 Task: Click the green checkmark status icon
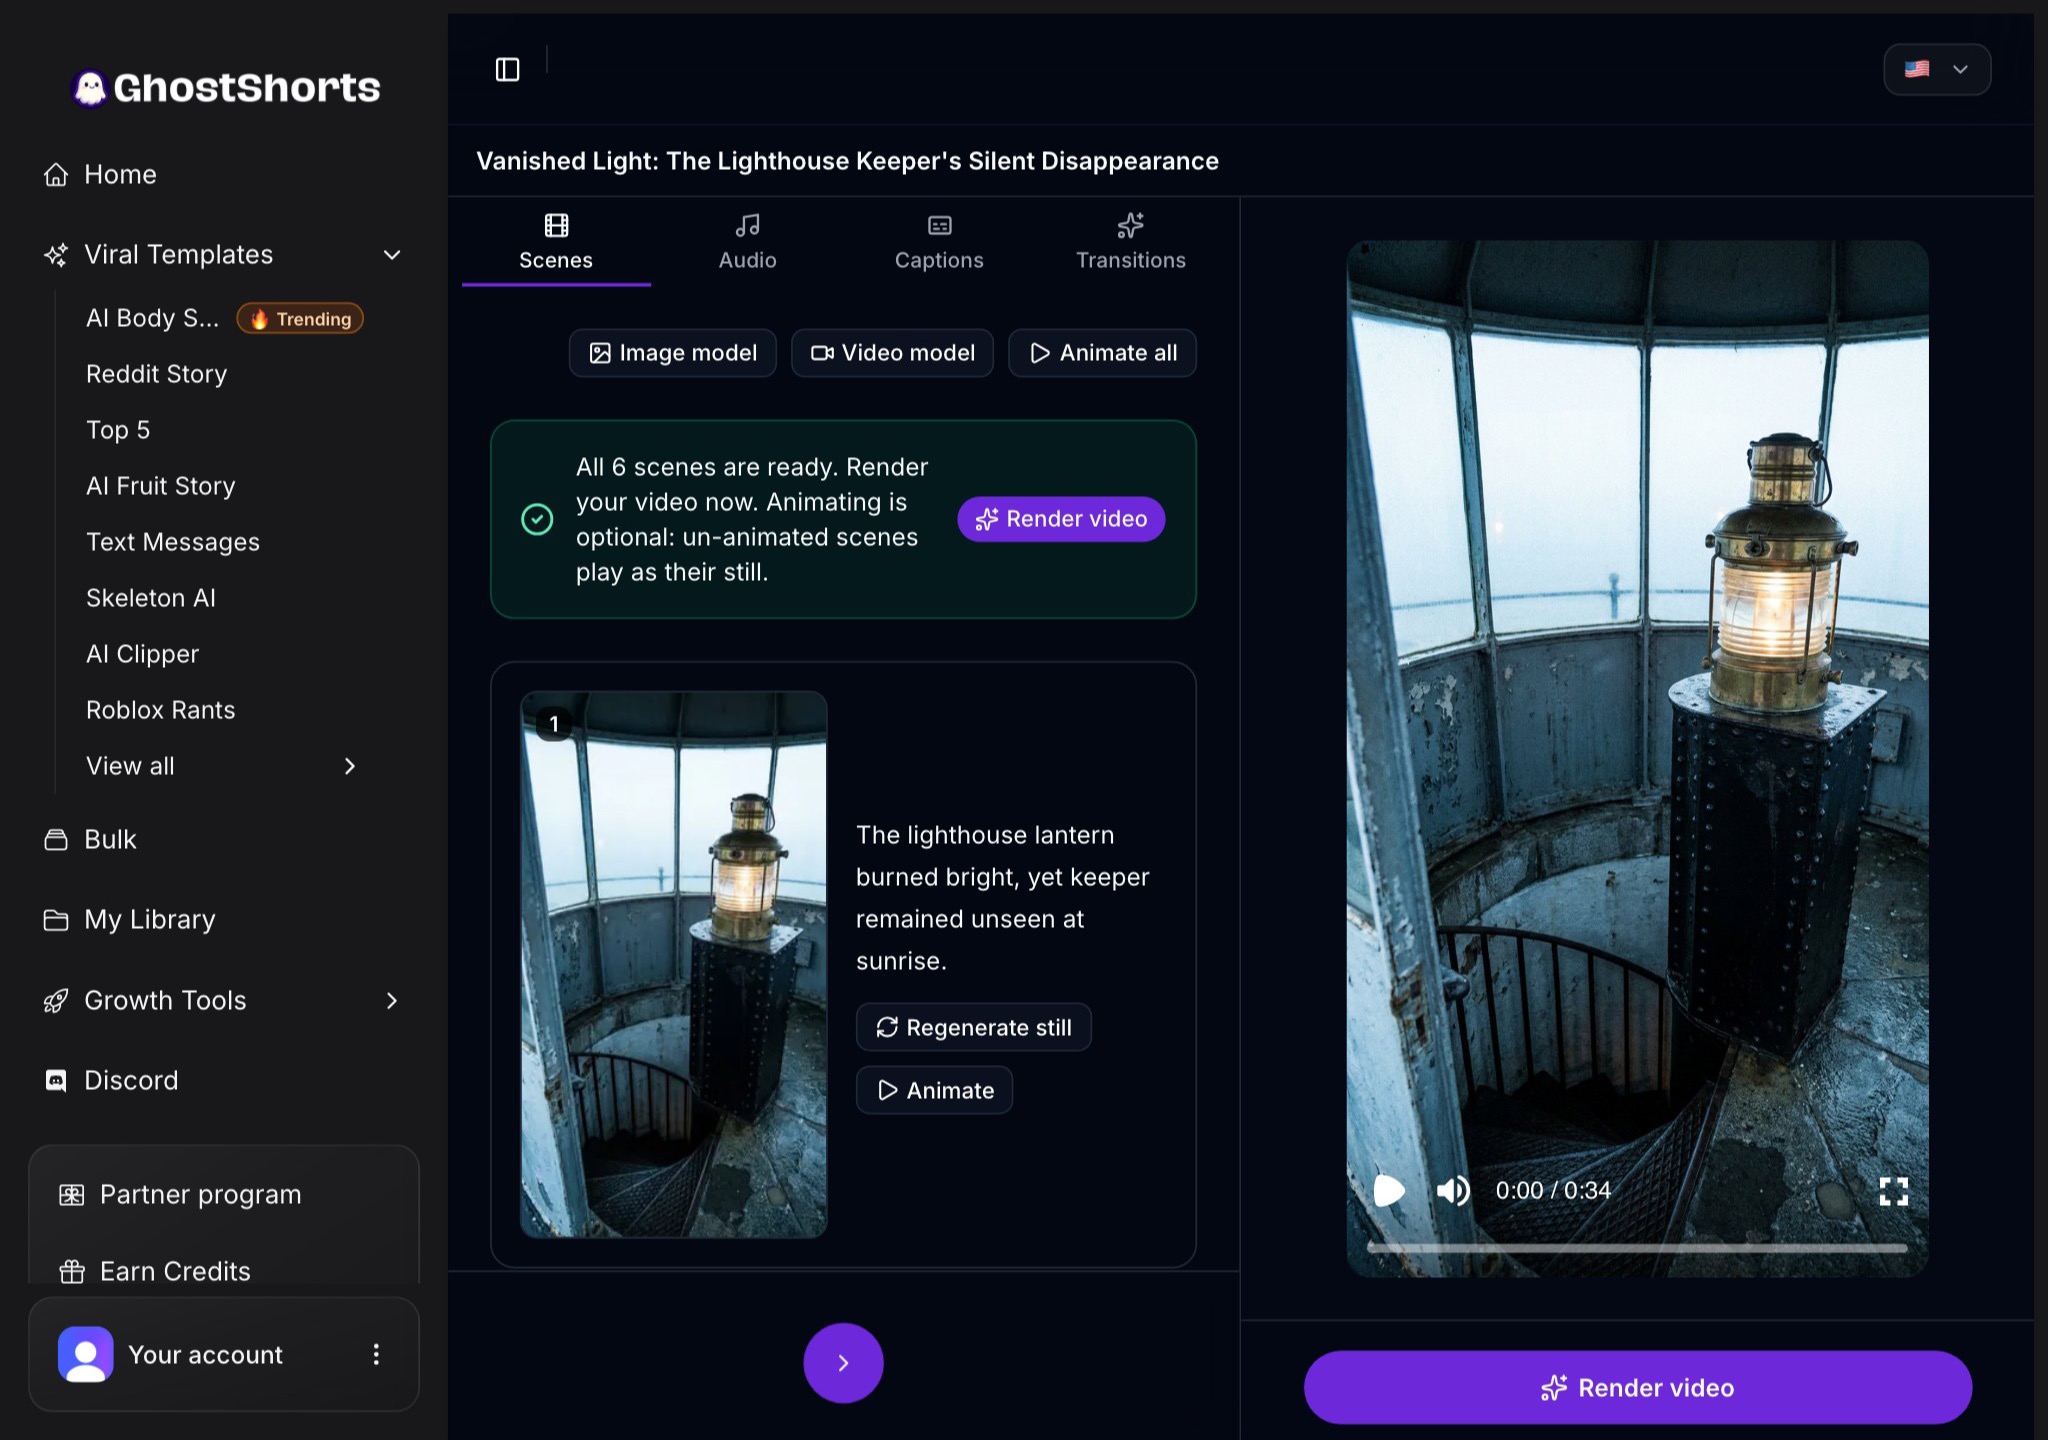point(537,519)
